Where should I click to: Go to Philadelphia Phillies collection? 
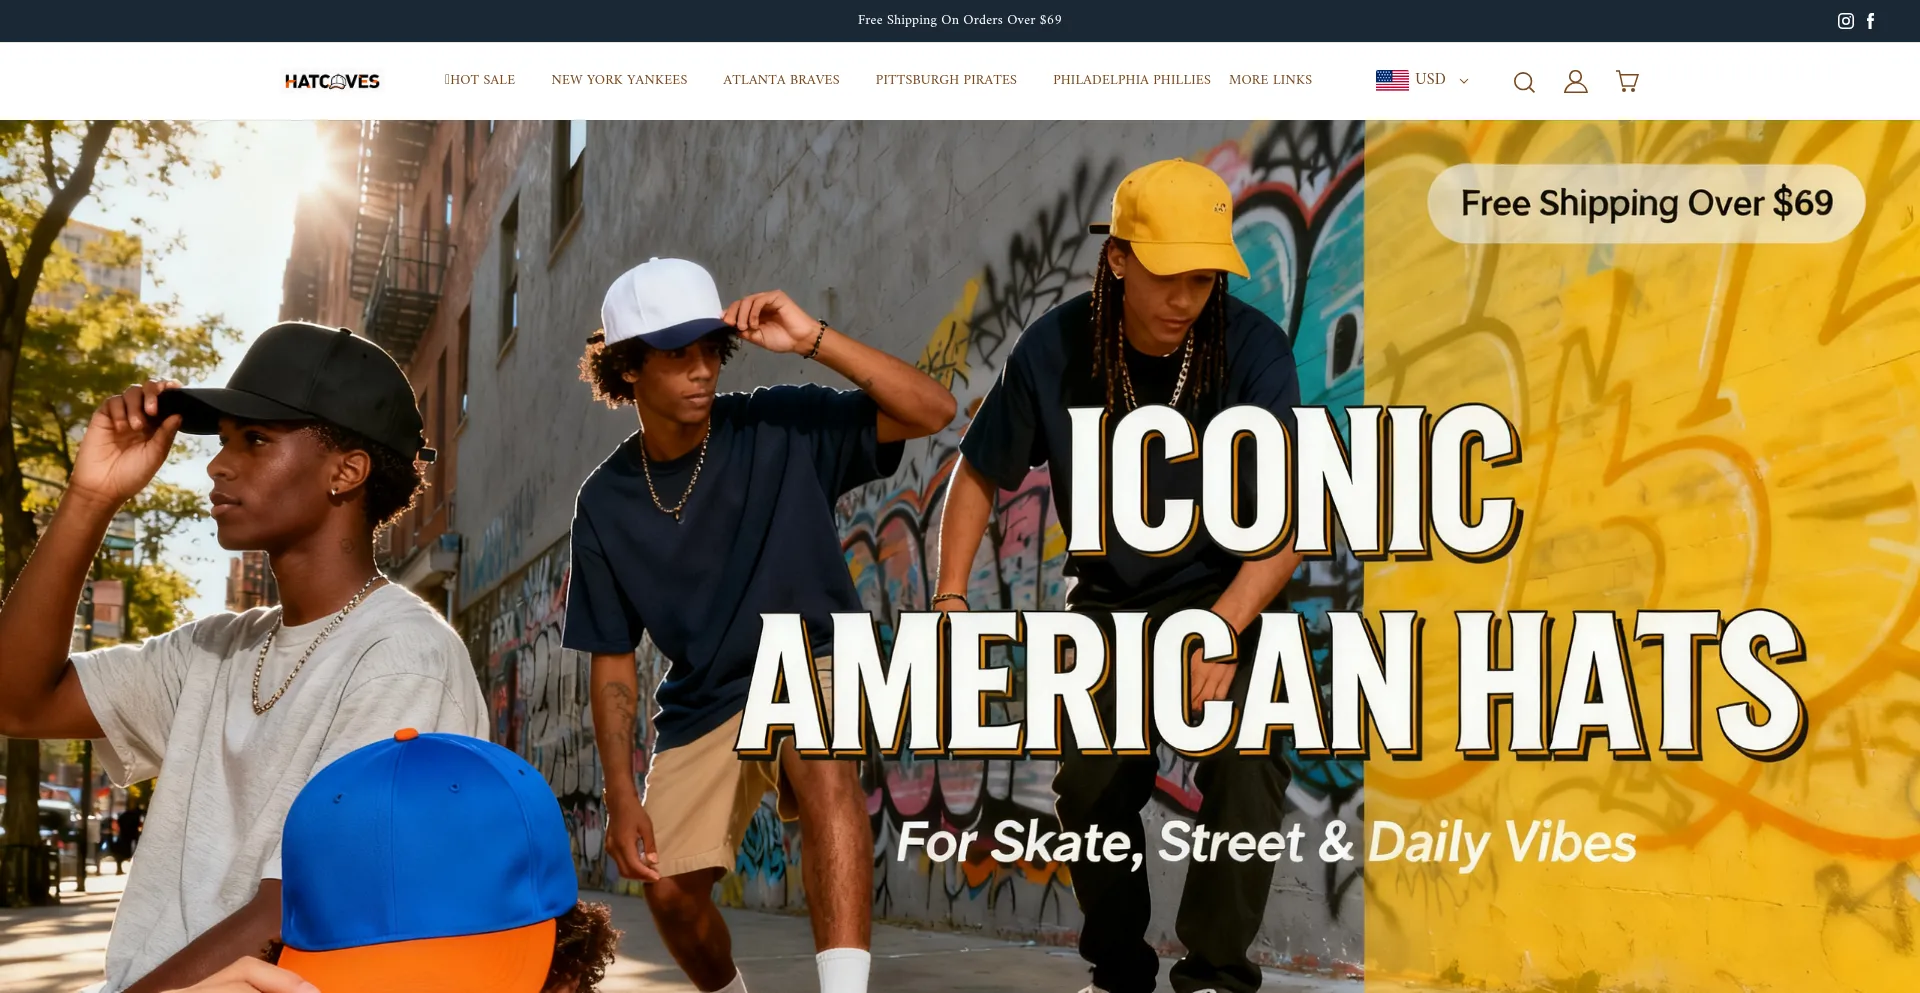click(1131, 80)
